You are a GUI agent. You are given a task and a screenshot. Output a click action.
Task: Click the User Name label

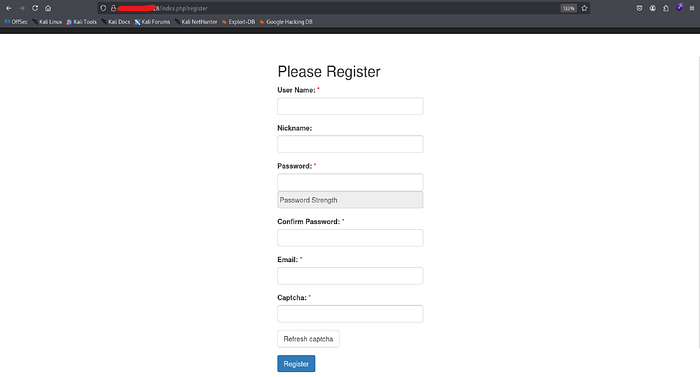click(x=296, y=90)
